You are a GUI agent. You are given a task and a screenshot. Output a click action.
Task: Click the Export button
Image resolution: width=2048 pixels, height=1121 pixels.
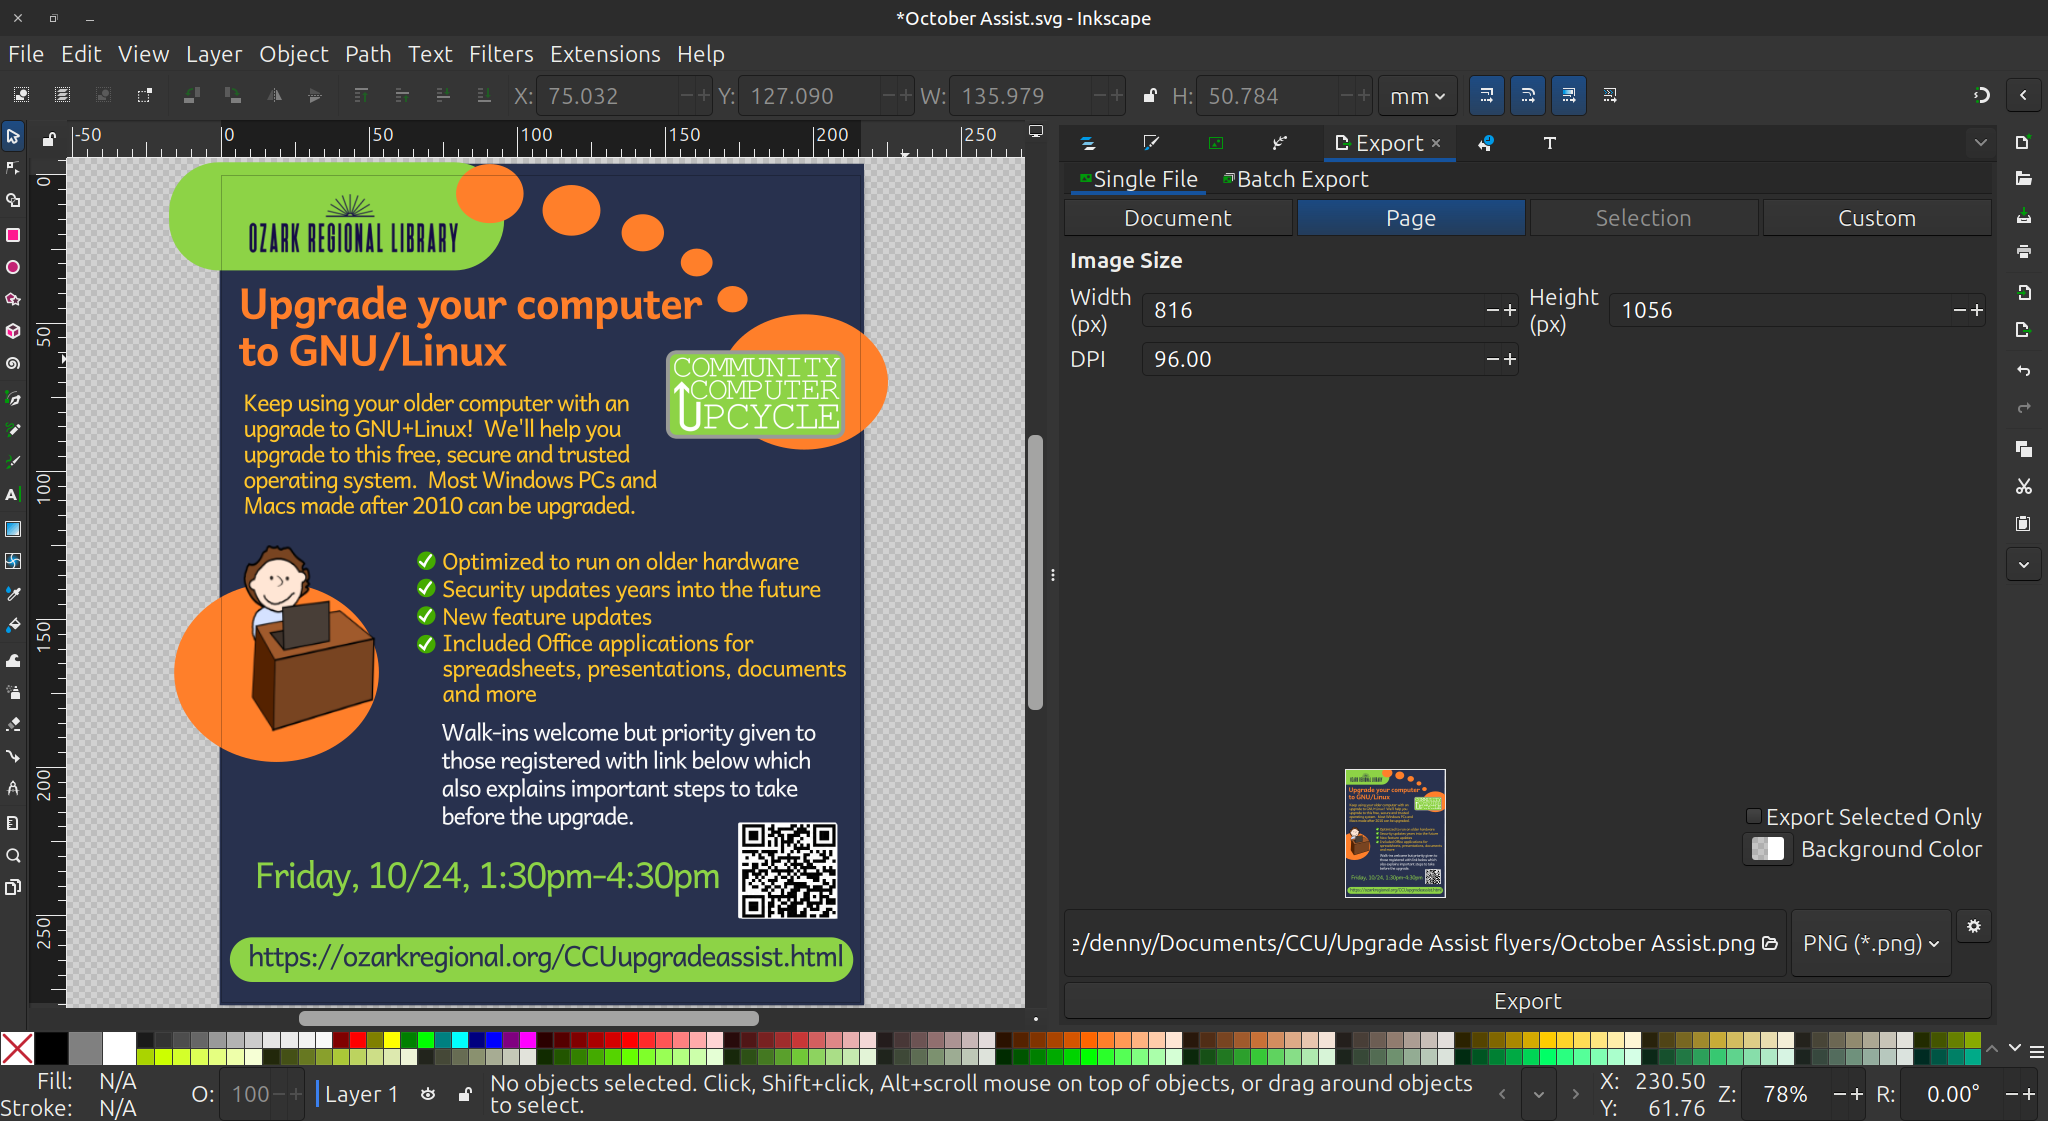[x=1527, y=1001]
